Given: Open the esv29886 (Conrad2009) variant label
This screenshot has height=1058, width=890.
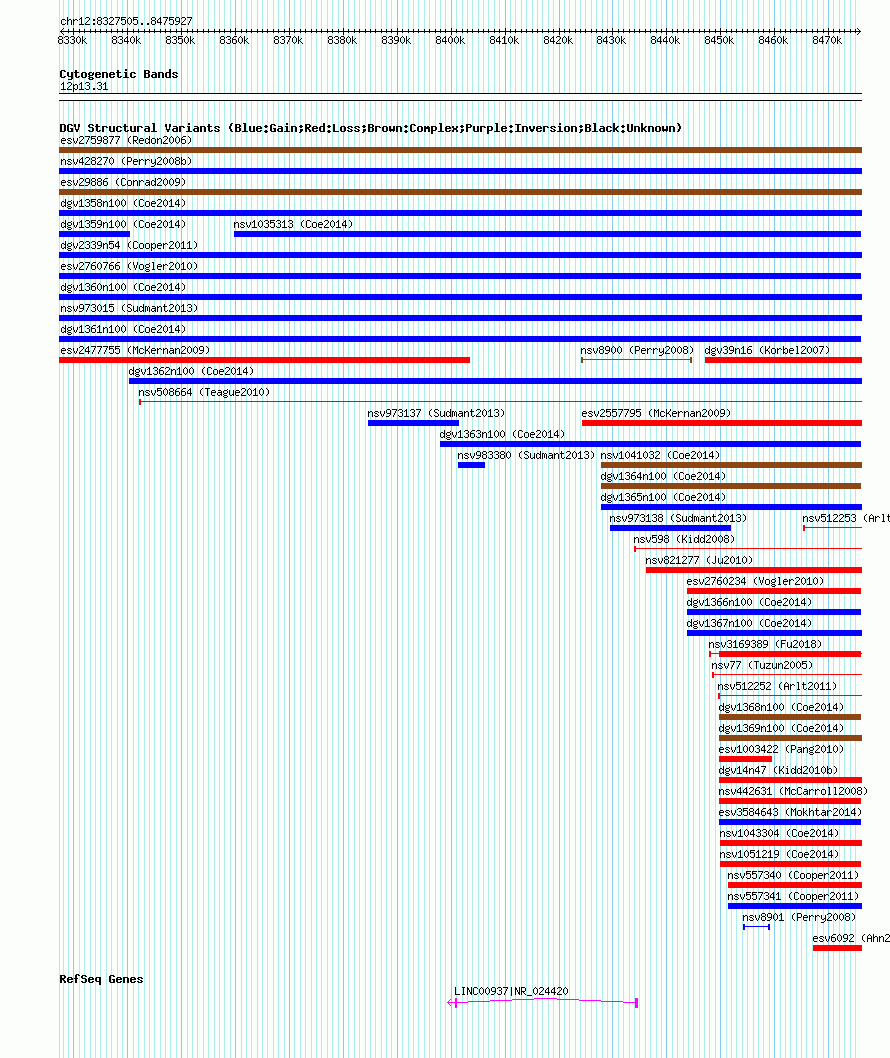Looking at the screenshot, I should click(x=123, y=182).
